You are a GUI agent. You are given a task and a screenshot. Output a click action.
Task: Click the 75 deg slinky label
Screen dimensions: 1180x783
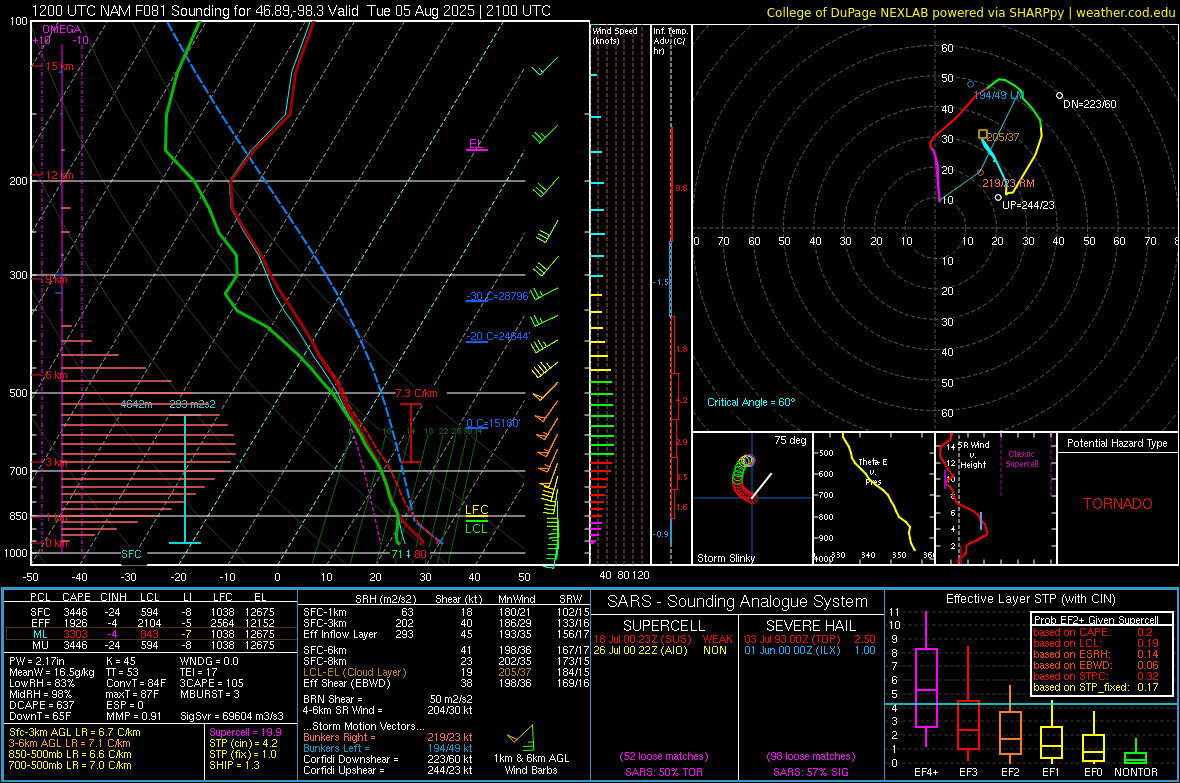[x=790, y=440]
